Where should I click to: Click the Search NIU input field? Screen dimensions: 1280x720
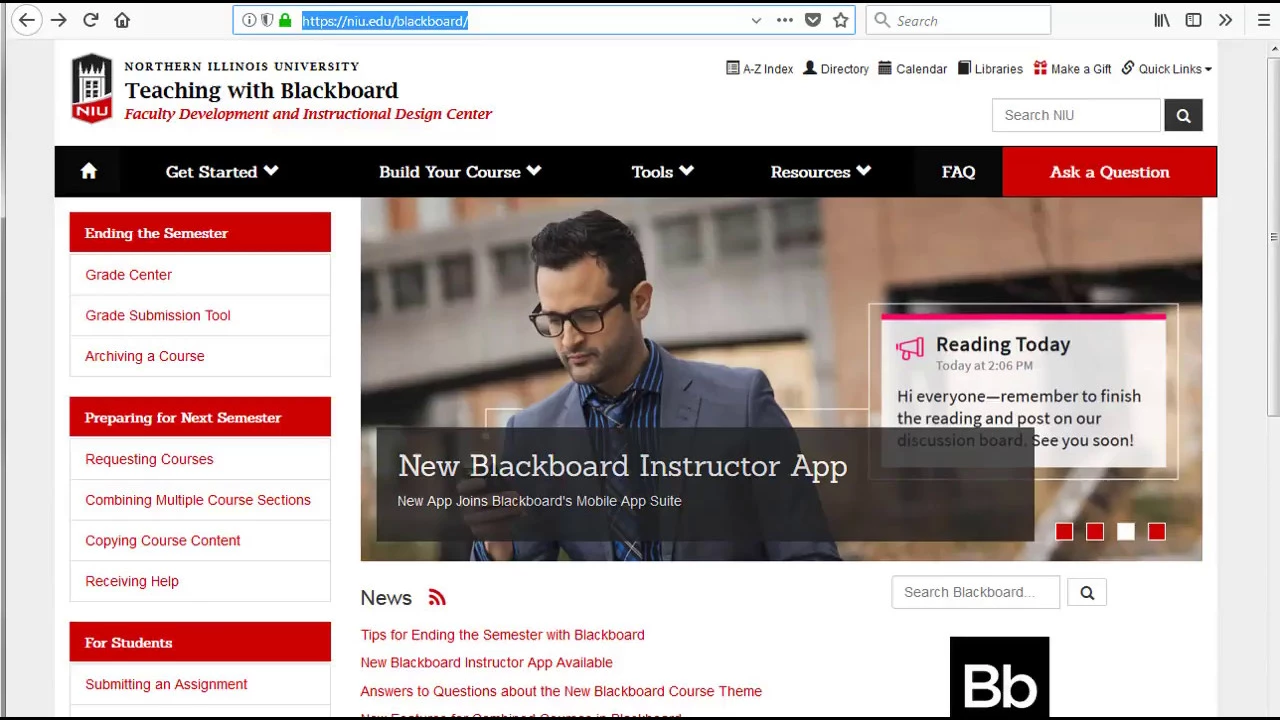click(1076, 115)
